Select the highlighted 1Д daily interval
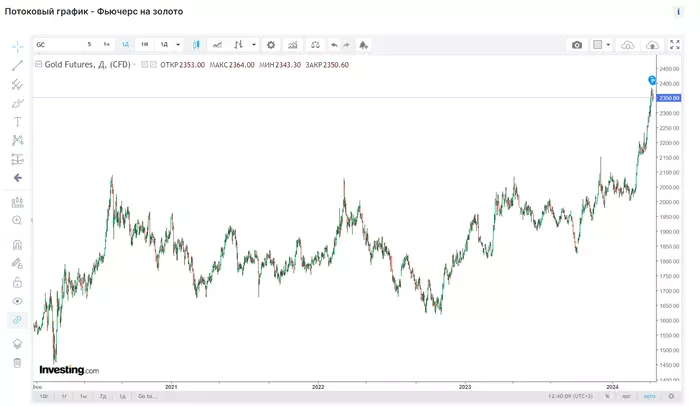The width and height of the screenshot is (700, 407). pyautogui.click(x=125, y=45)
